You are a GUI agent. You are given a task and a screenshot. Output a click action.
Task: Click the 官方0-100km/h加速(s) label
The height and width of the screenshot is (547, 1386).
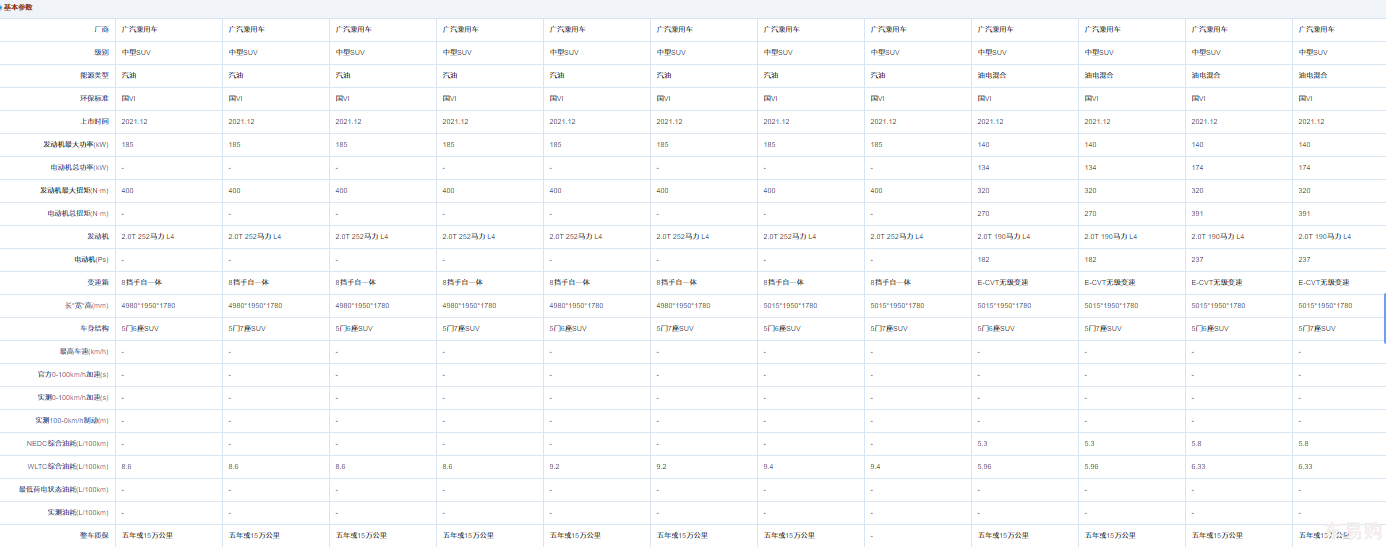pyautogui.click(x=74, y=375)
